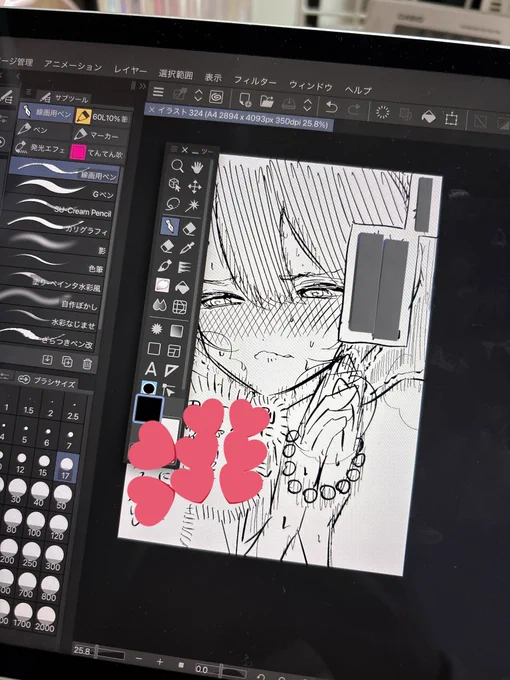Select the Lasso selection tool
The image size is (510, 680).
click(x=173, y=203)
